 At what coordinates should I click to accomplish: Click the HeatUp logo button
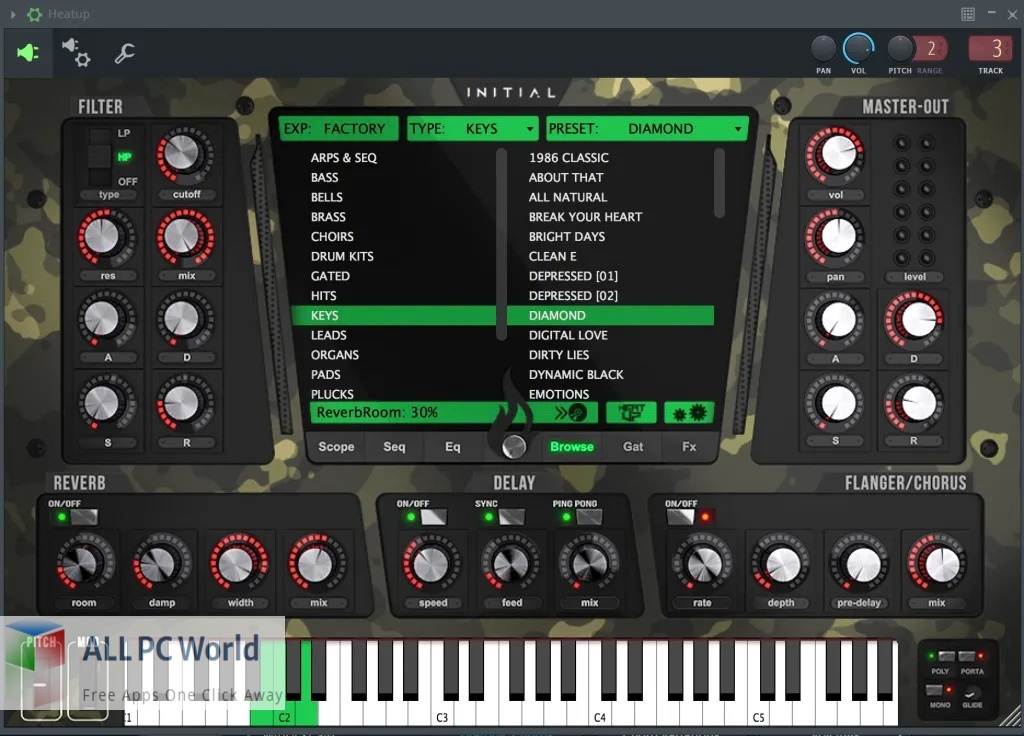pyautogui.click(x=631, y=413)
